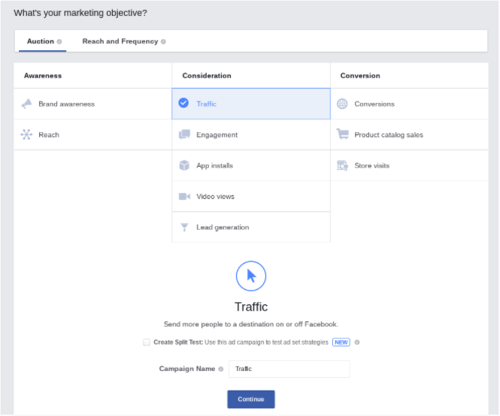500x416 pixels.
Task: Select the Lead generation objective
Action: 251,227
